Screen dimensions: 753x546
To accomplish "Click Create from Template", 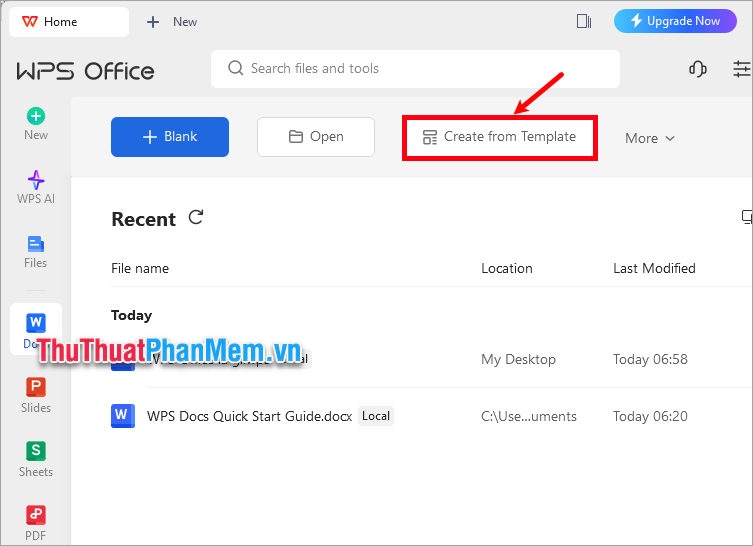I will pyautogui.click(x=499, y=137).
